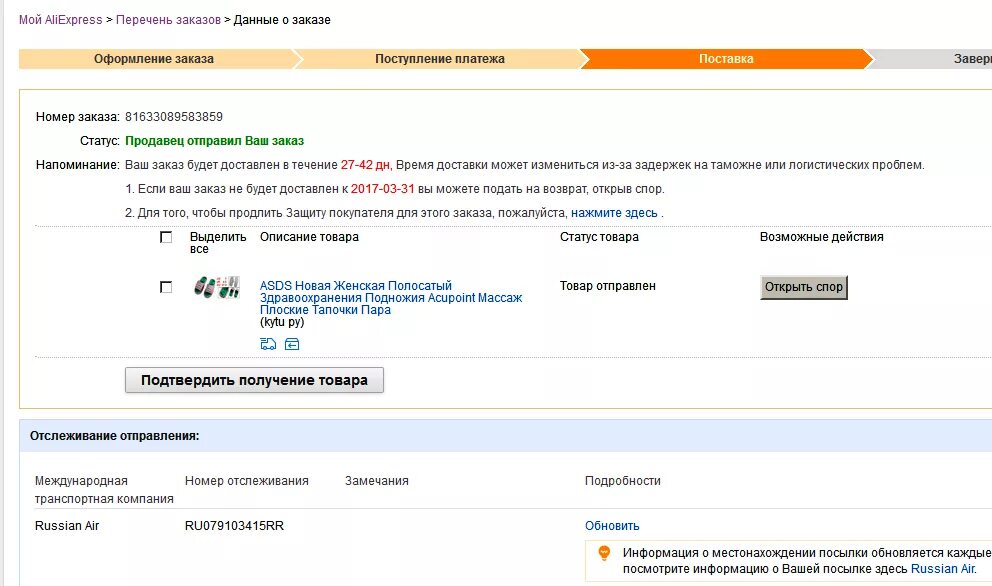Screen dimensions: 992x586
Task: Follow the 'нажмите здесь' protection link
Action: 614,213
